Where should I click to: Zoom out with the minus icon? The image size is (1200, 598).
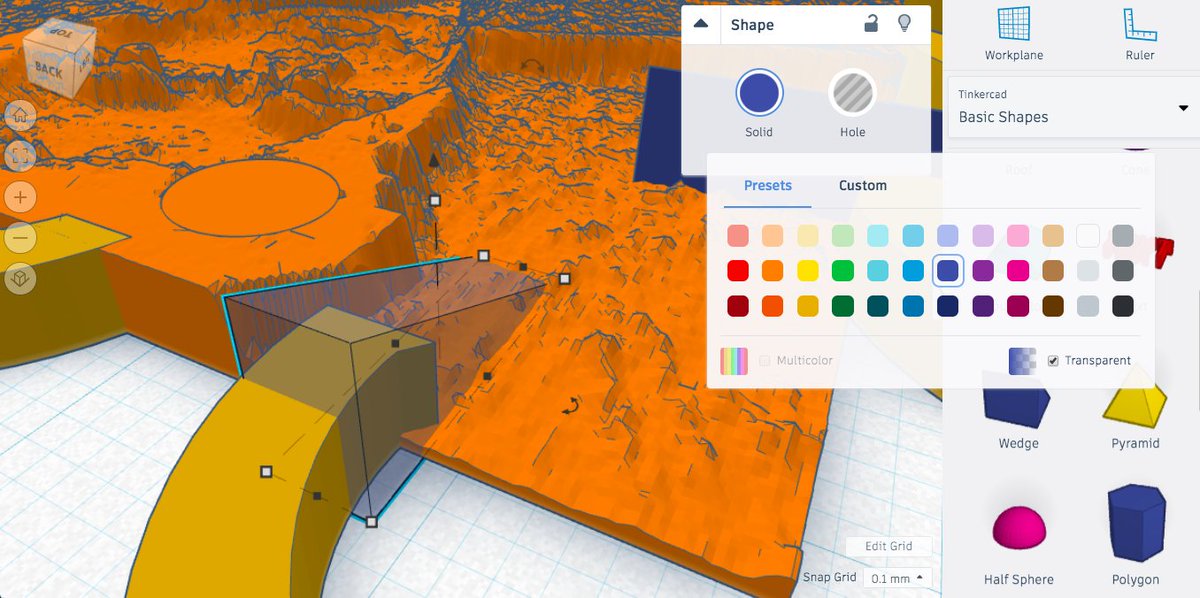pos(19,238)
